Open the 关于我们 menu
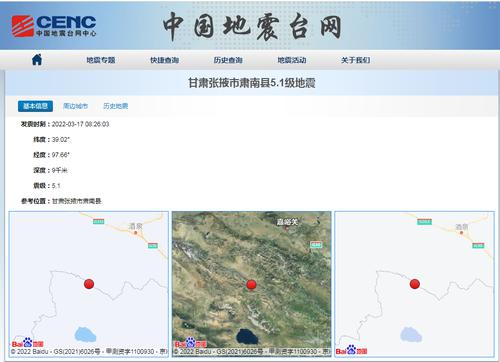Viewport: 500px width, 362px height. (355, 60)
